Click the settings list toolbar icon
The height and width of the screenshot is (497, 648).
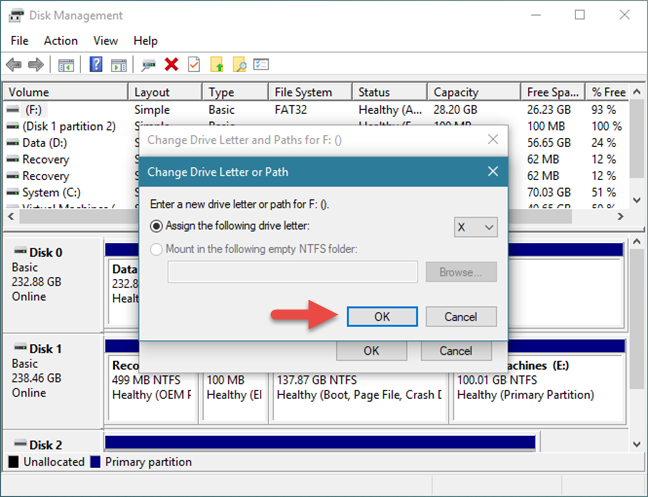click(261, 64)
